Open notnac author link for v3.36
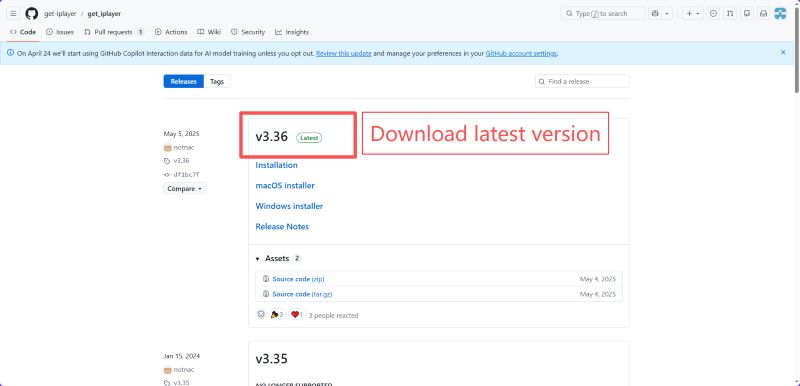The image size is (800, 386). (184, 147)
